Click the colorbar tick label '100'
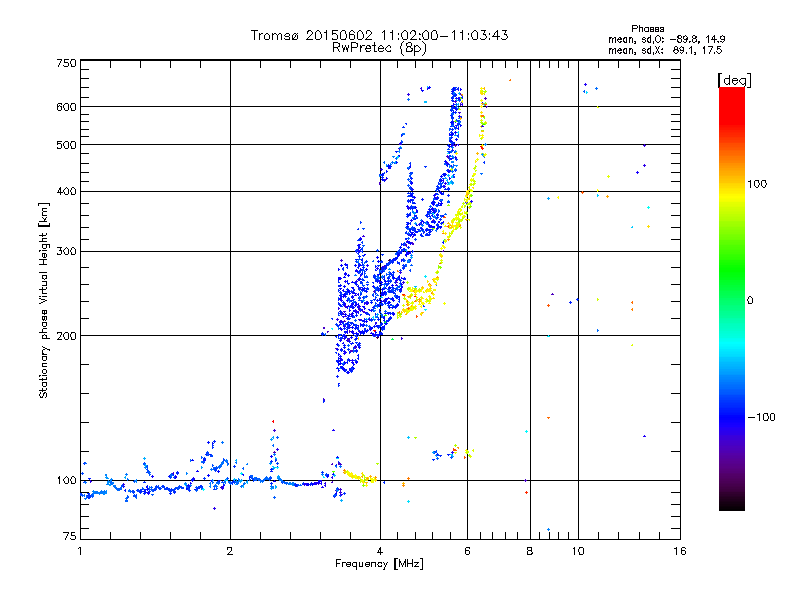 (757, 184)
